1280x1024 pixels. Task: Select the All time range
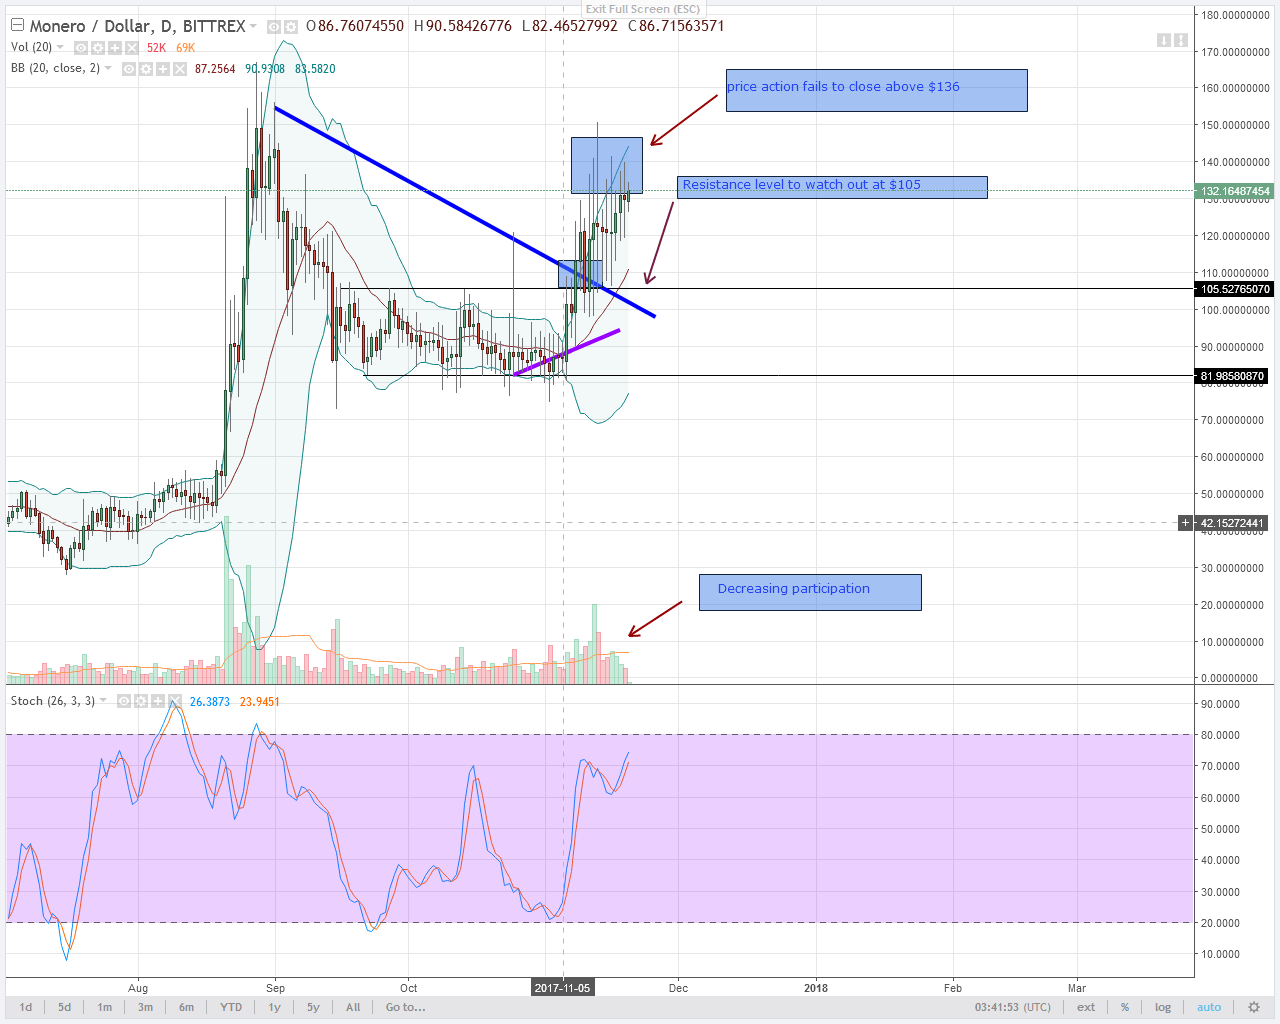pyautogui.click(x=353, y=1007)
